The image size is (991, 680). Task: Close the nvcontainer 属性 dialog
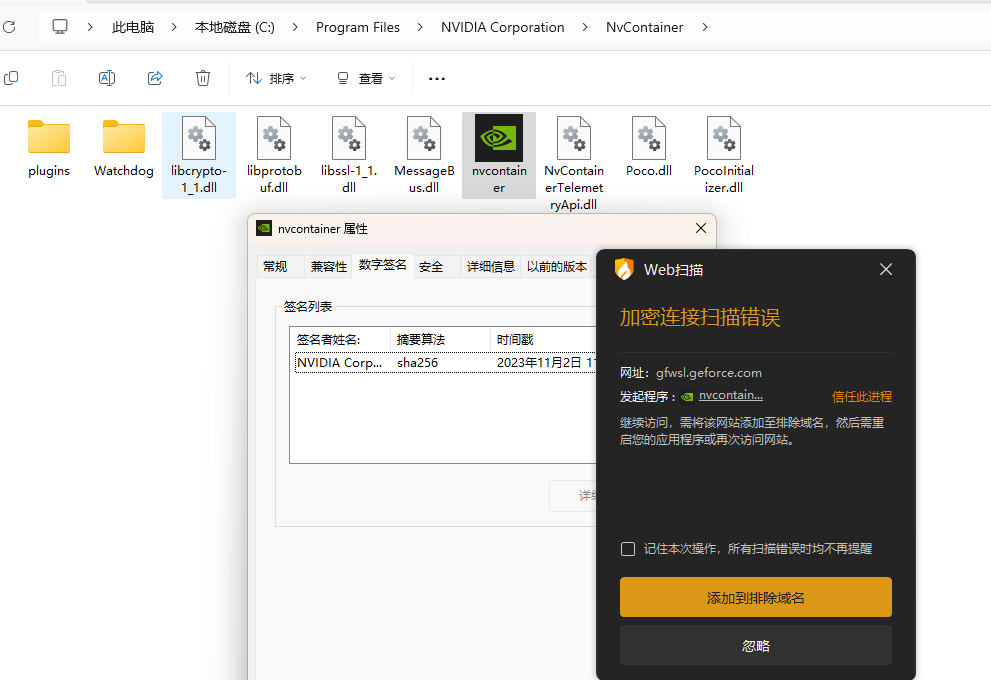click(x=701, y=228)
